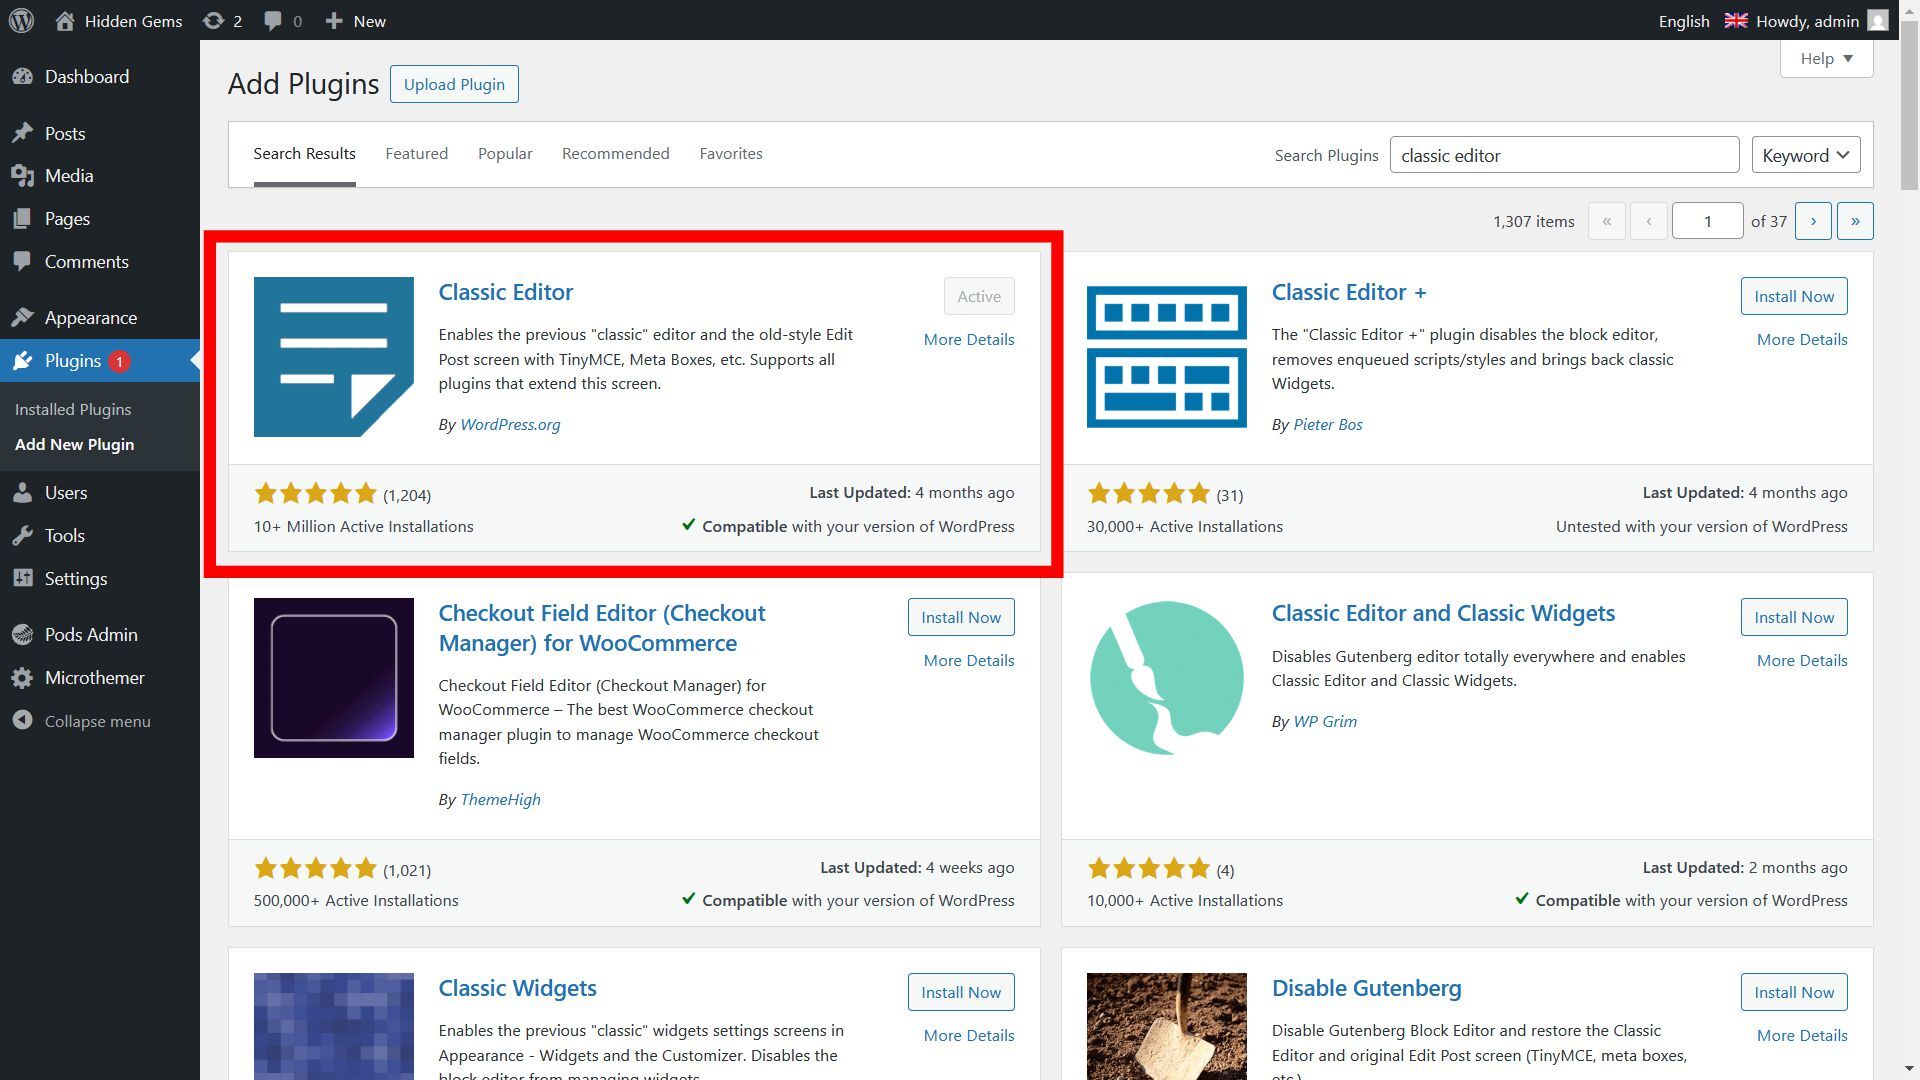Click the Classic Editor plugin title
Viewport: 1920px width, 1080px height.
pyautogui.click(x=505, y=292)
